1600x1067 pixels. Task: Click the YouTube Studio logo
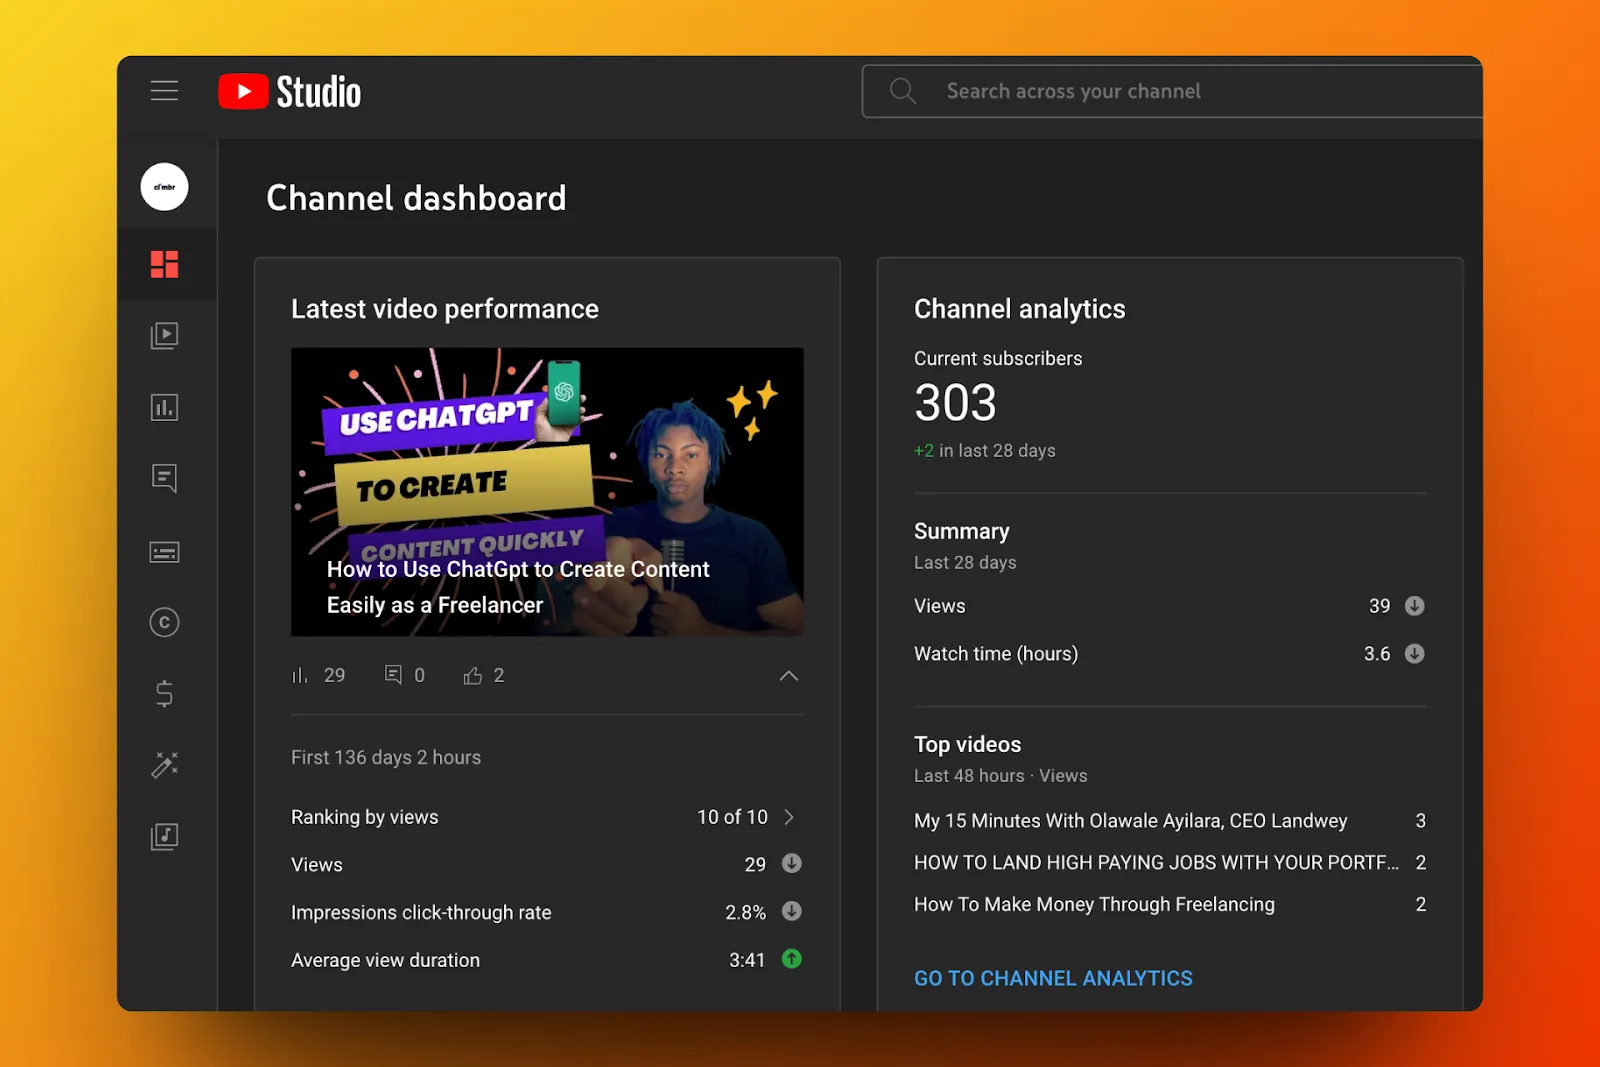tap(289, 92)
